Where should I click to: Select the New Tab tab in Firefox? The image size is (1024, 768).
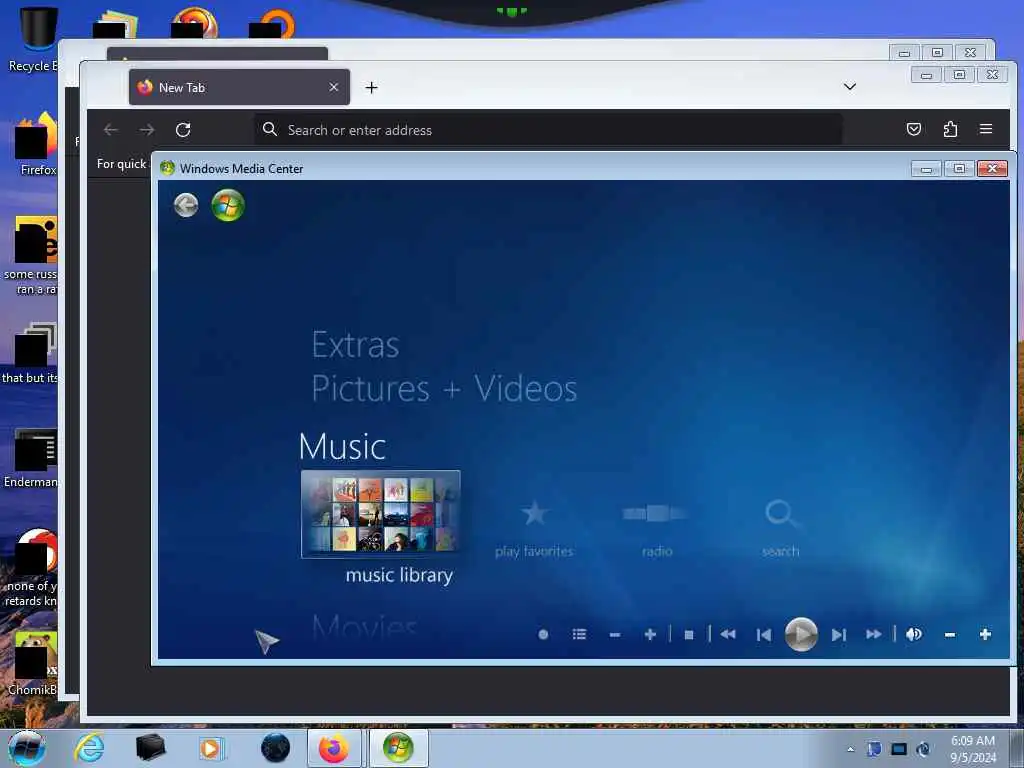click(x=239, y=87)
